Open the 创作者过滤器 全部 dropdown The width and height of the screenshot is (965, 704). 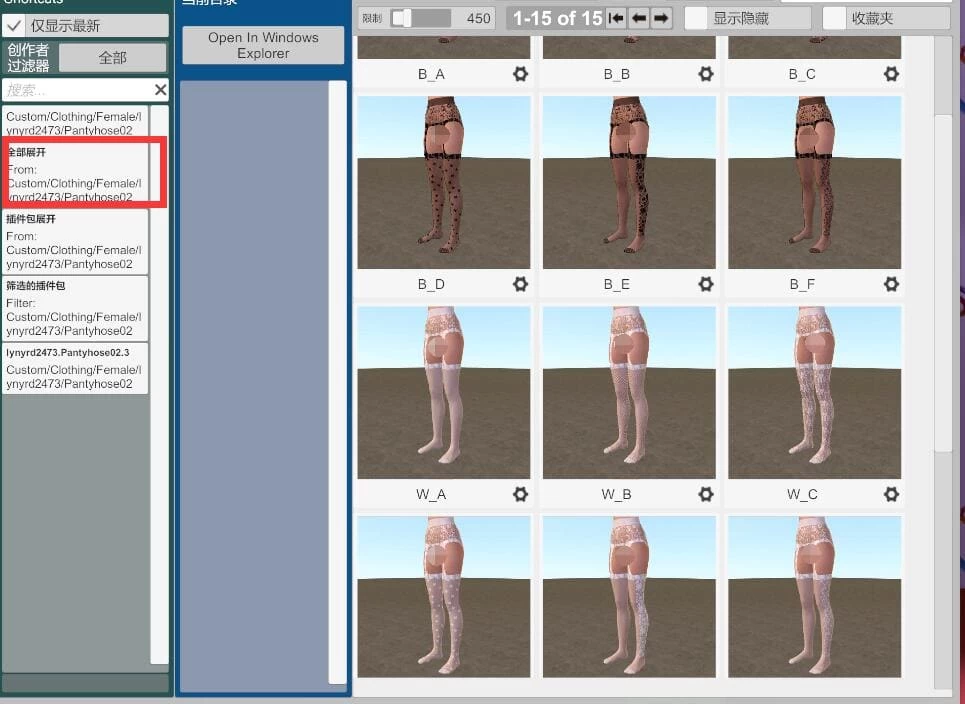click(113, 58)
